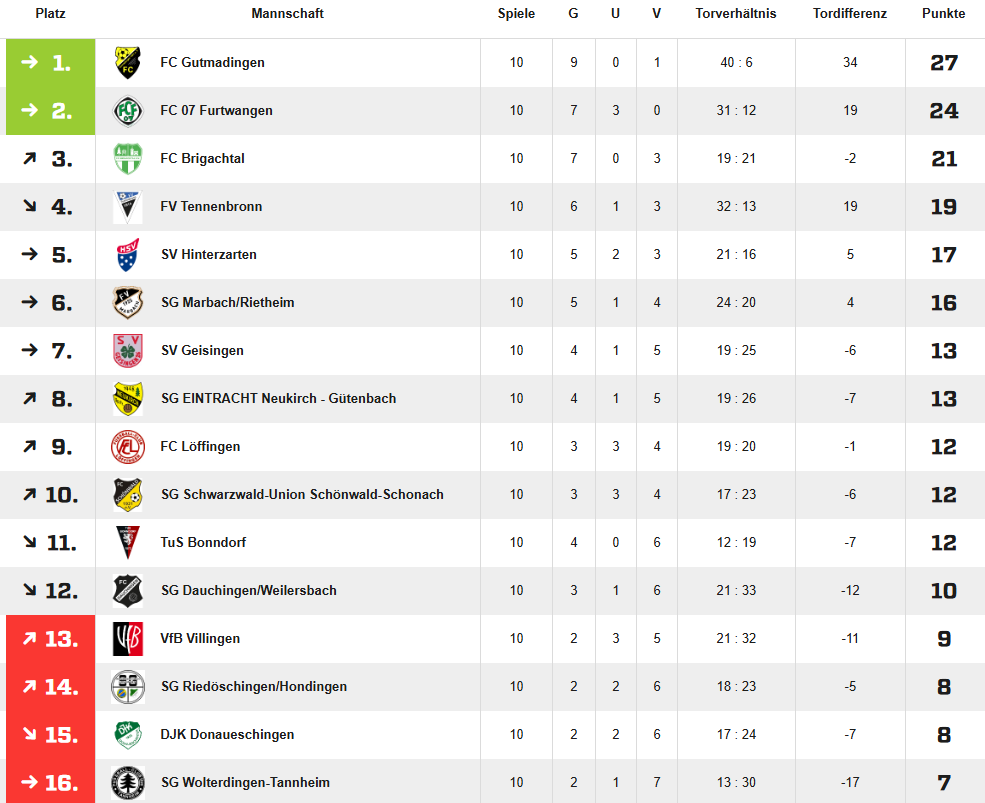Click the Punkte column header

943,14
